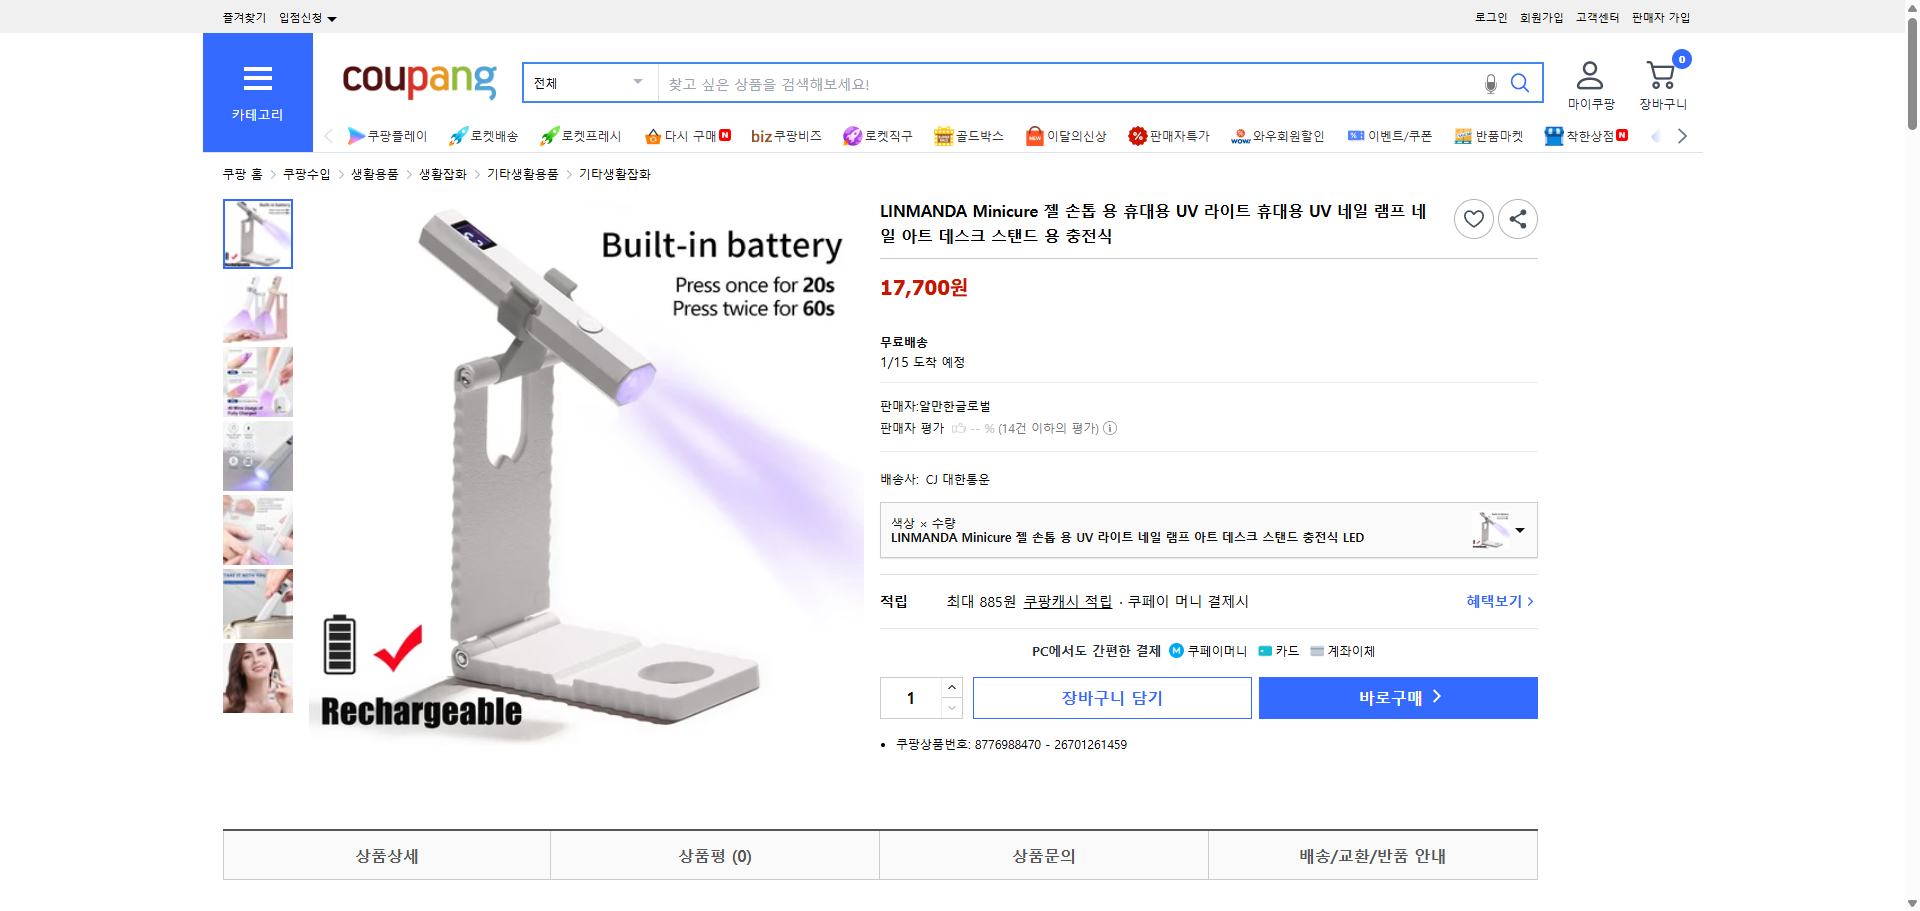The width and height of the screenshot is (1920, 911).
Task: Select the first product image thumbnail
Action: click(x=257, y=233)
